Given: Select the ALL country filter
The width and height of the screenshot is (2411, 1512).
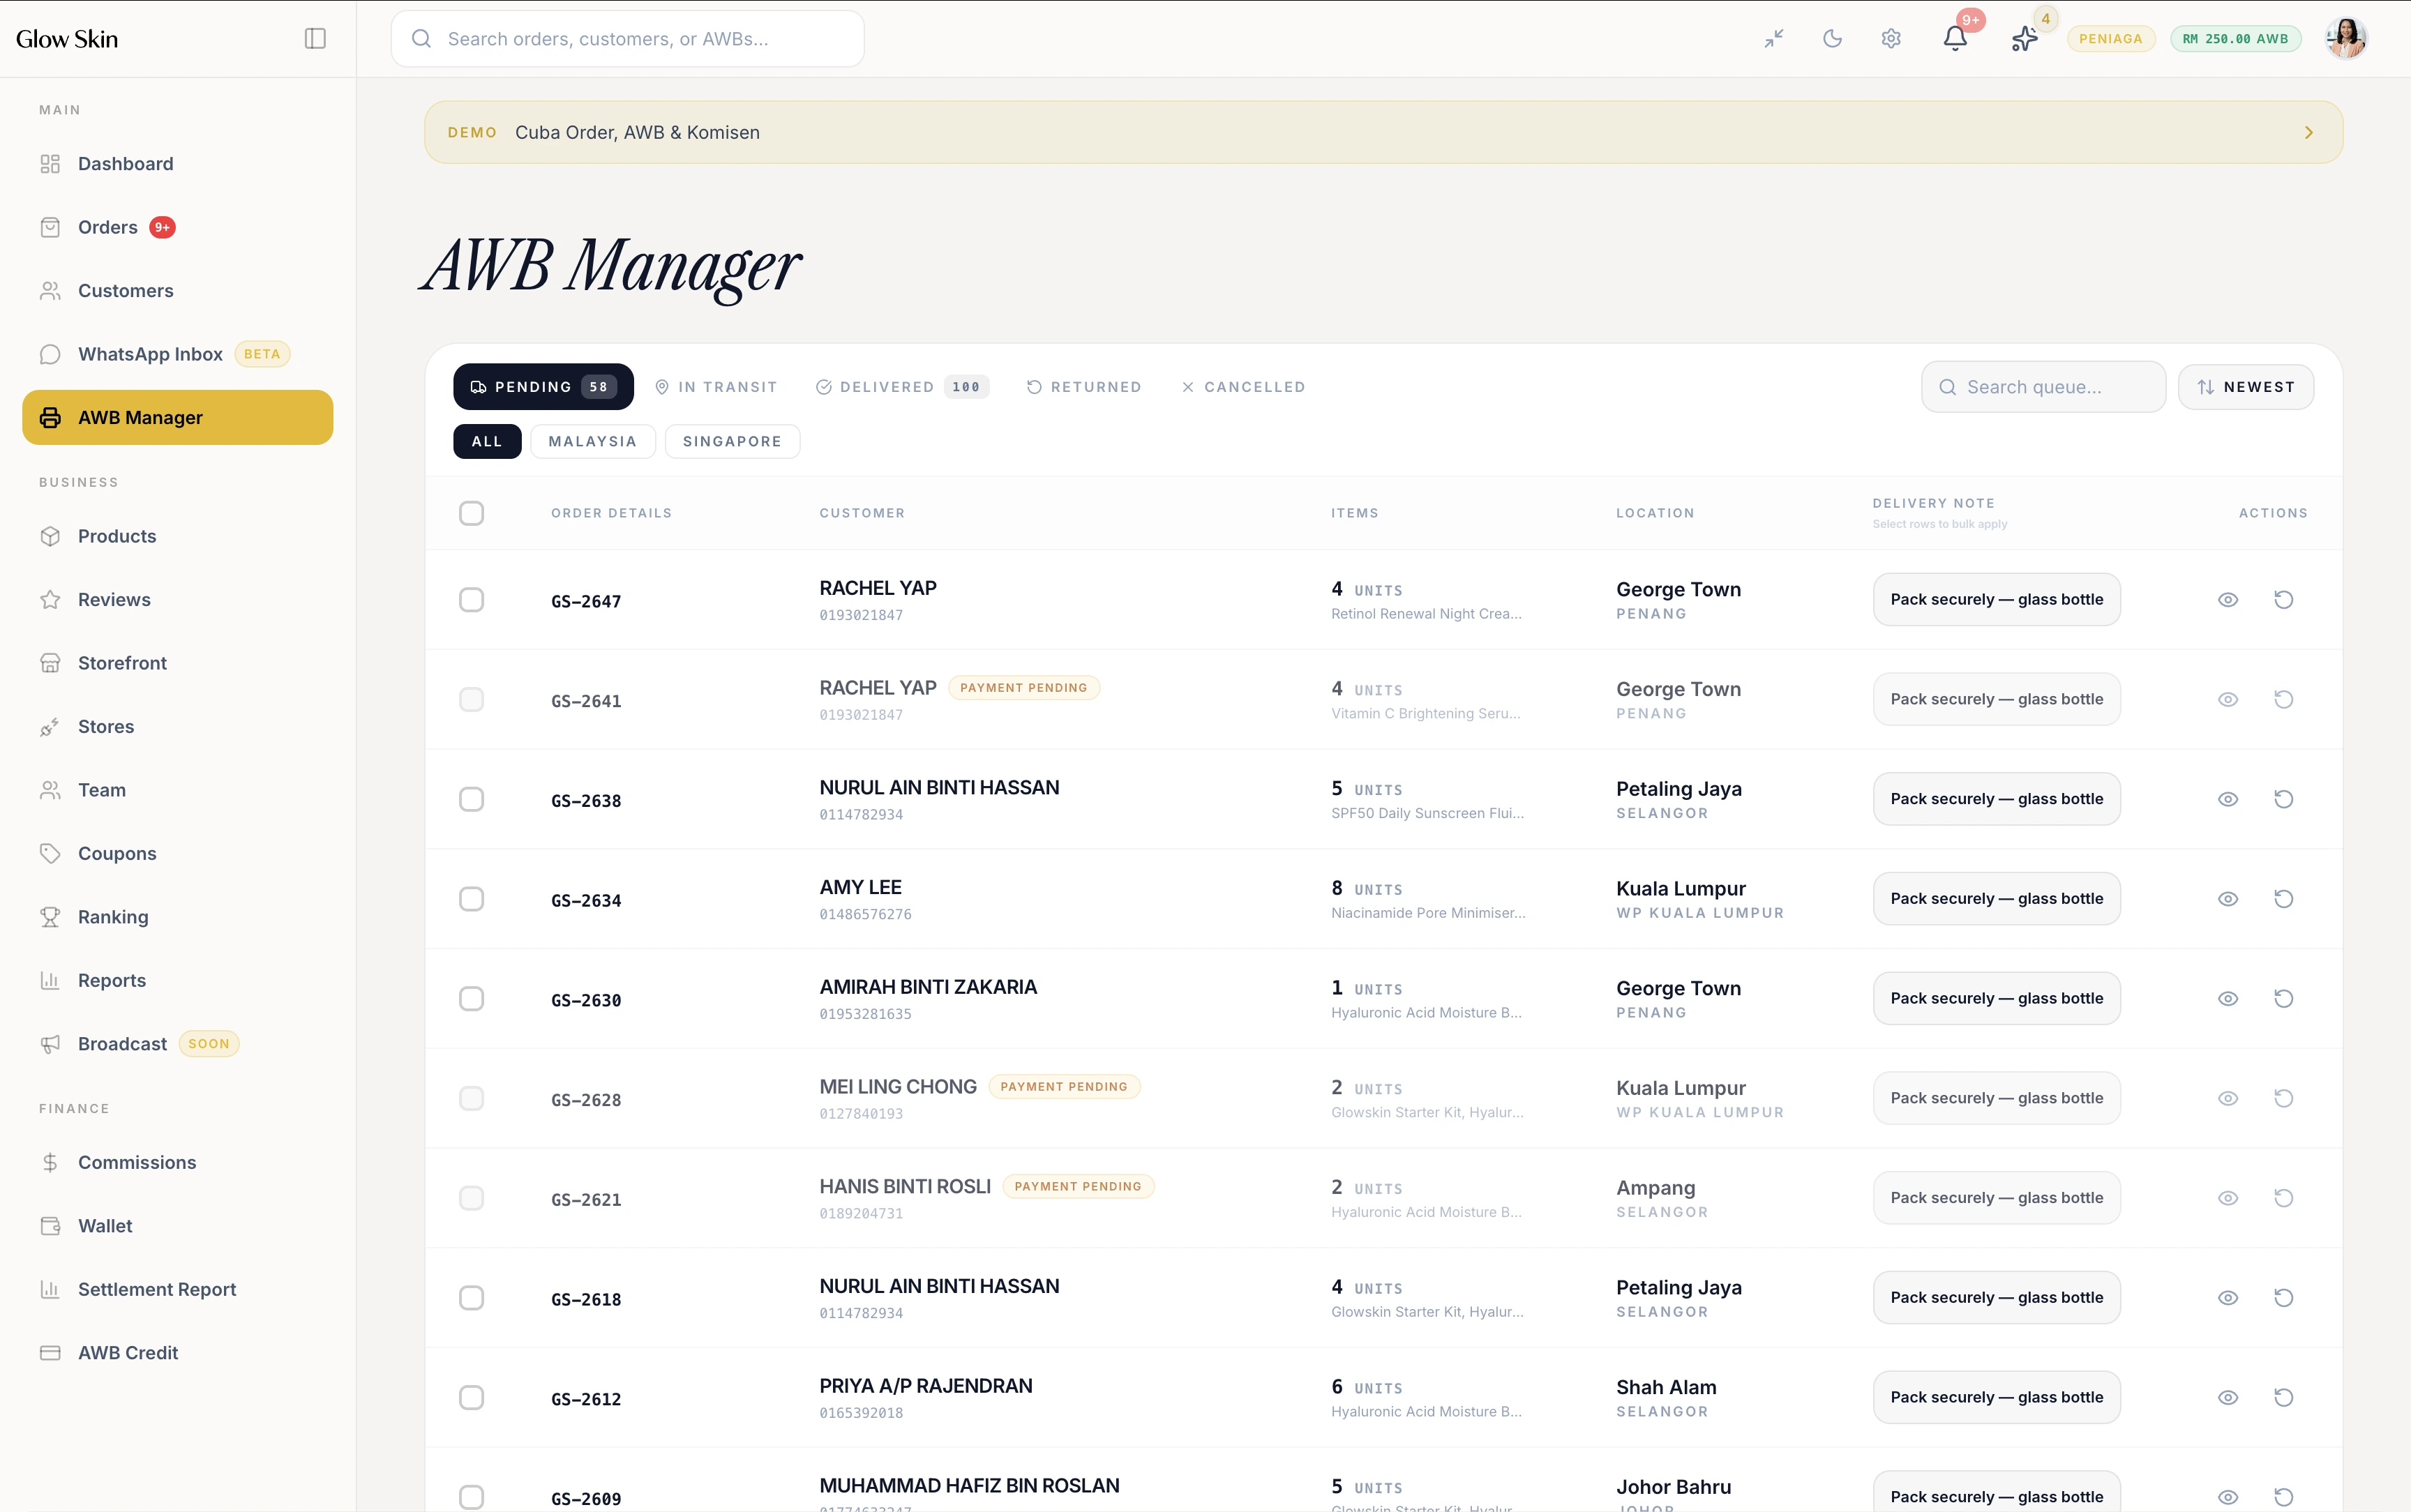Looking at the screenshot, I should tap(487, 442).
